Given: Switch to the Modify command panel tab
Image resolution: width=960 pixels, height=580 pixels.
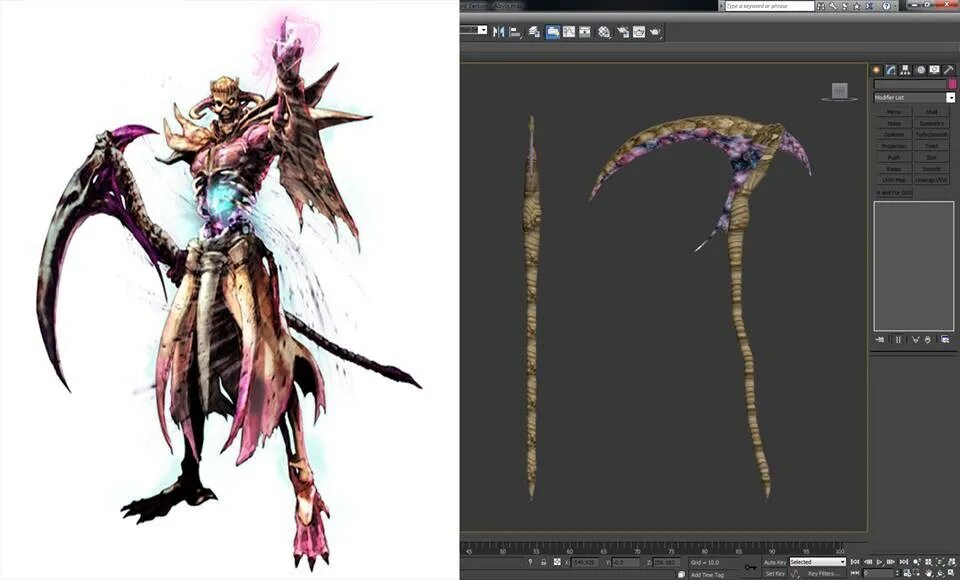Looking at the screenshot, I should 891,70.
